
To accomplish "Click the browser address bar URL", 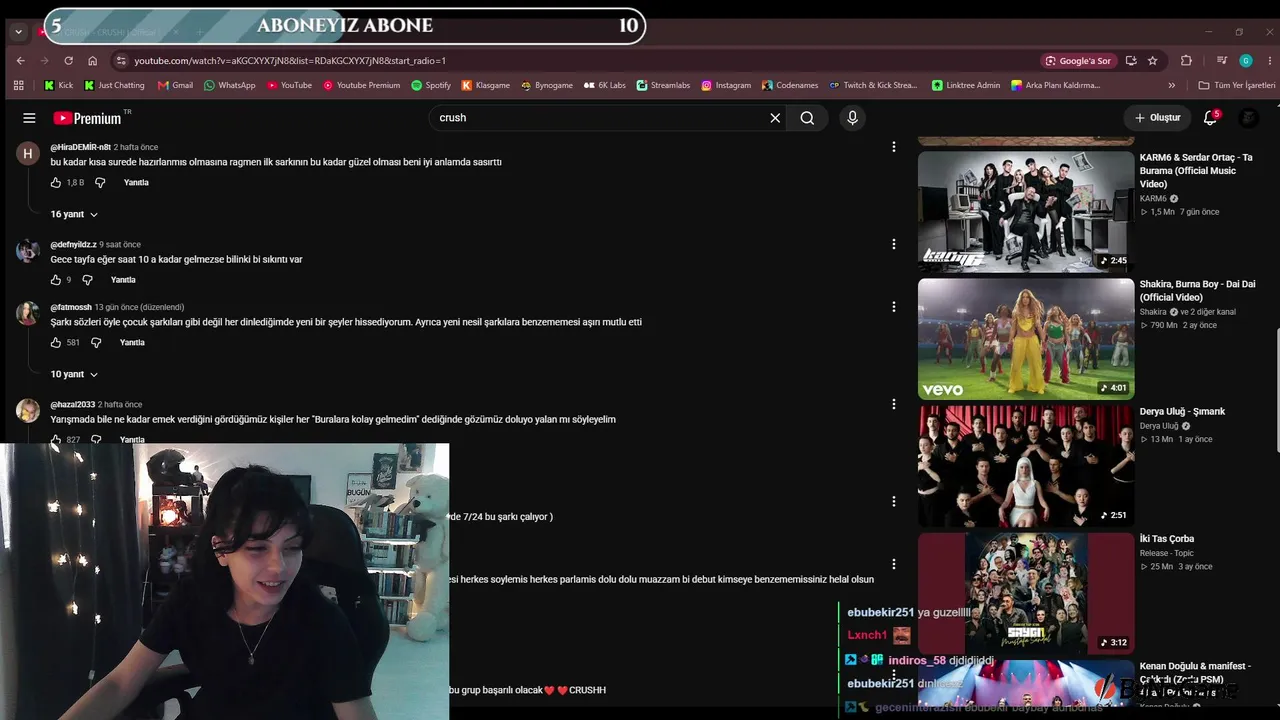I will pyautogui.click(x=290, y=60).
